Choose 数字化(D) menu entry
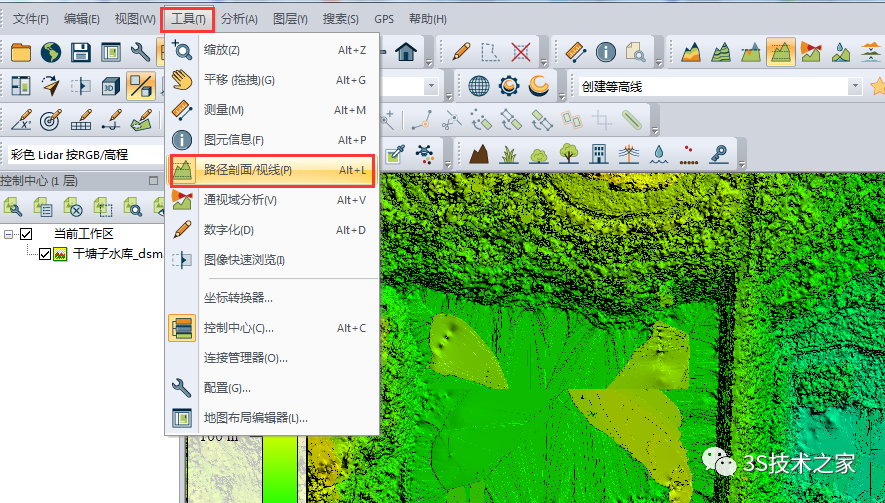The height and width of the screenshot is (503, 885). [273, 230]
